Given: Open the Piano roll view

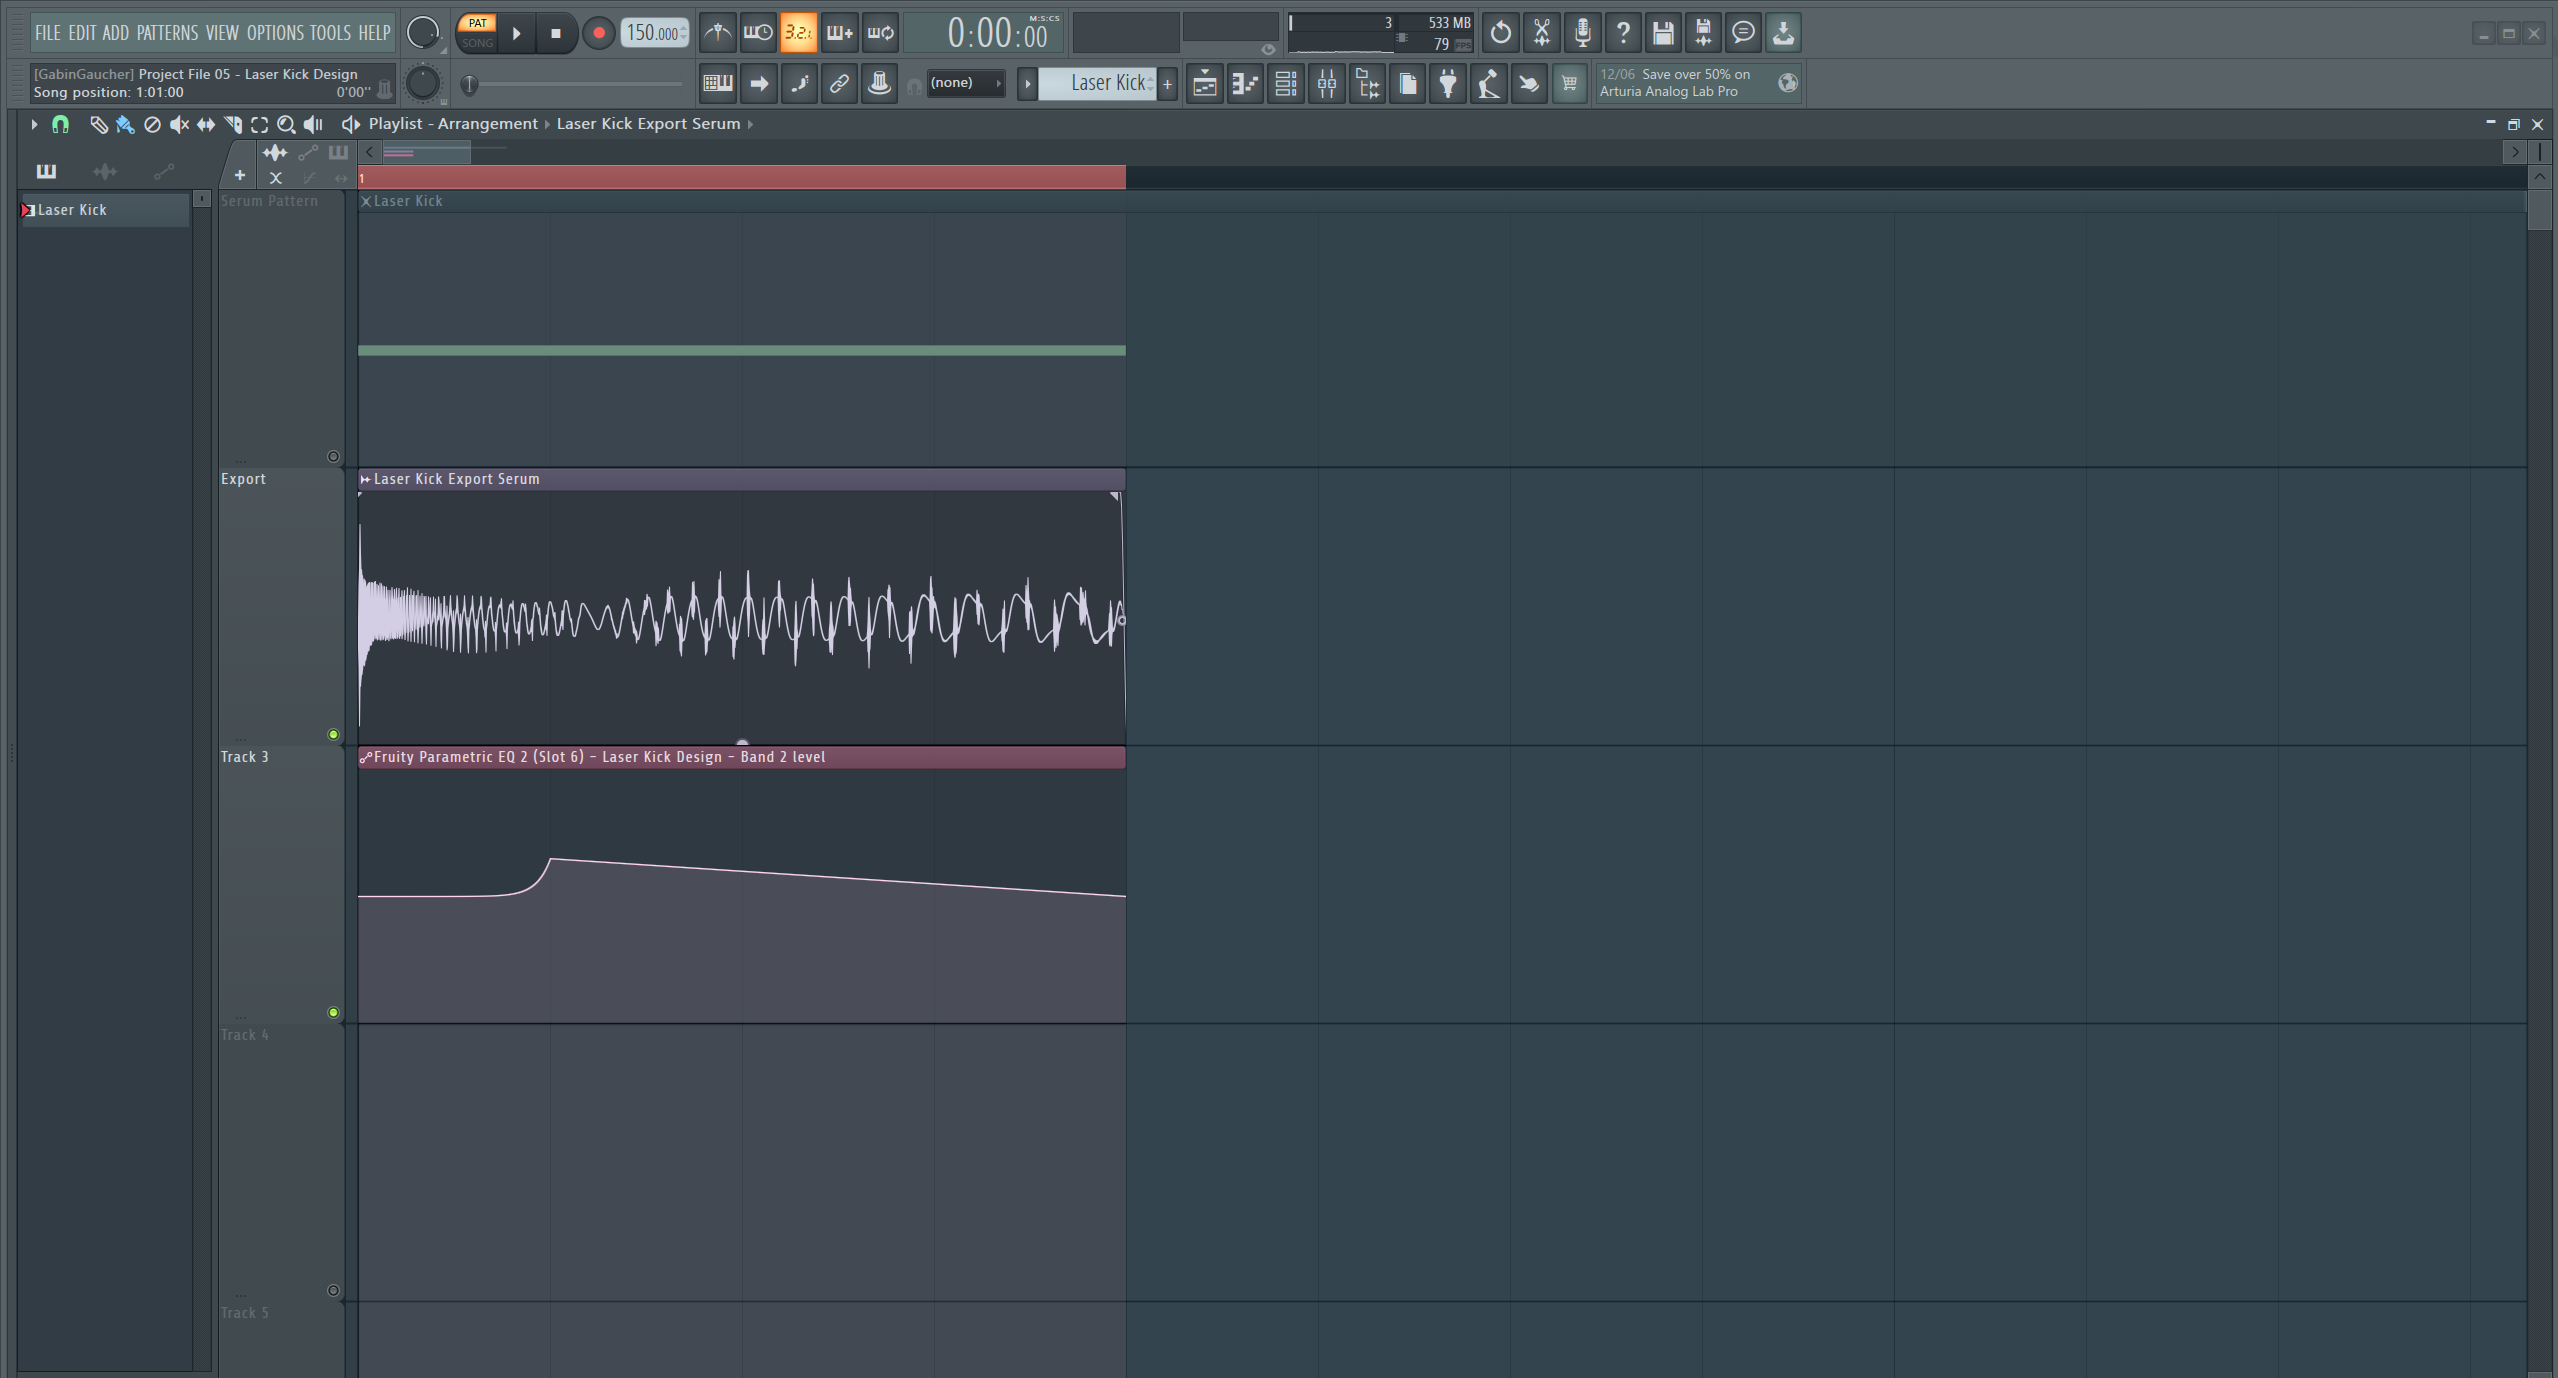Looking at the screenshot, I should coord(1245,84).
